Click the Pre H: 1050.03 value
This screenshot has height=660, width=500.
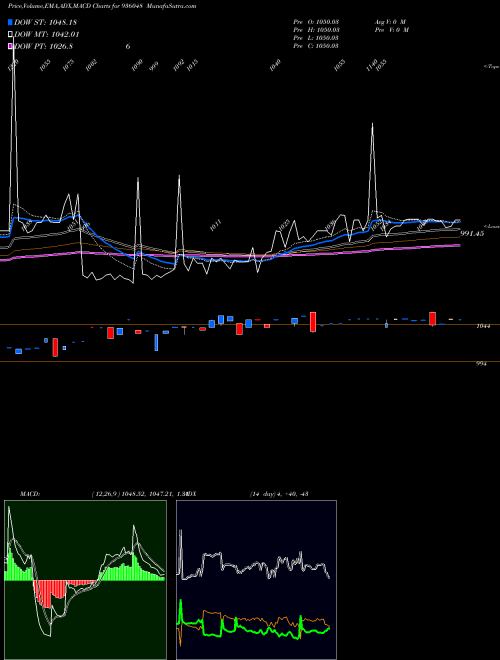[316, 30]
